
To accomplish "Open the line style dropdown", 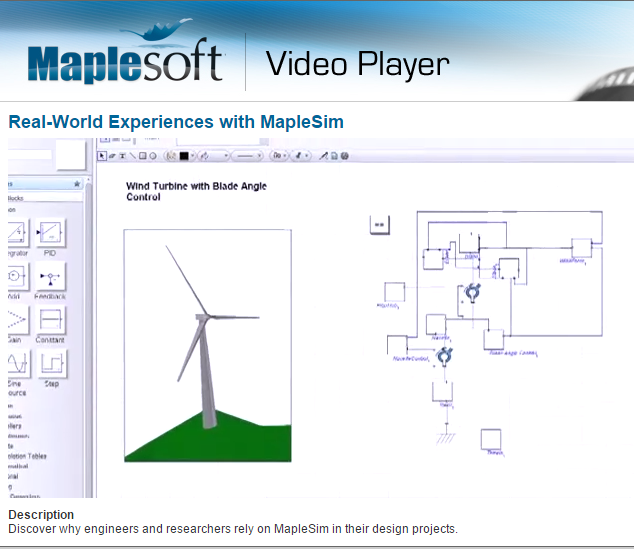I will point(246,156).
